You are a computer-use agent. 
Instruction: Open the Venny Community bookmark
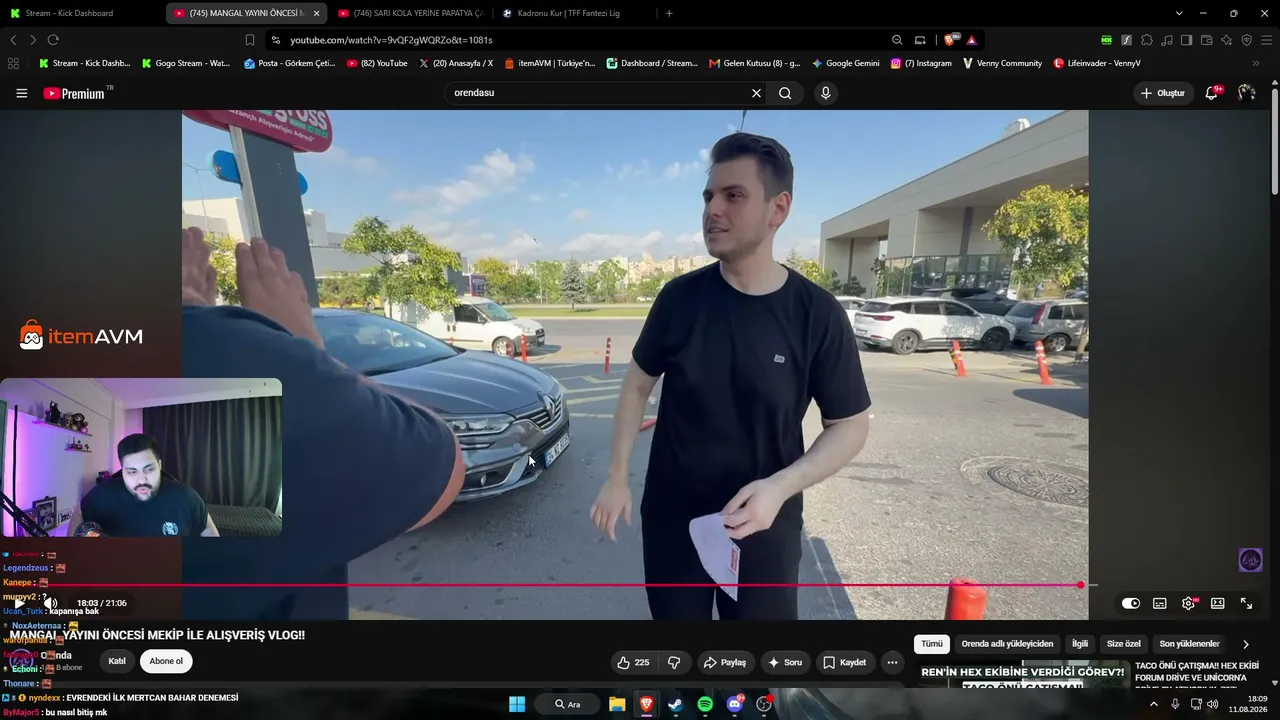[1002, 63]
